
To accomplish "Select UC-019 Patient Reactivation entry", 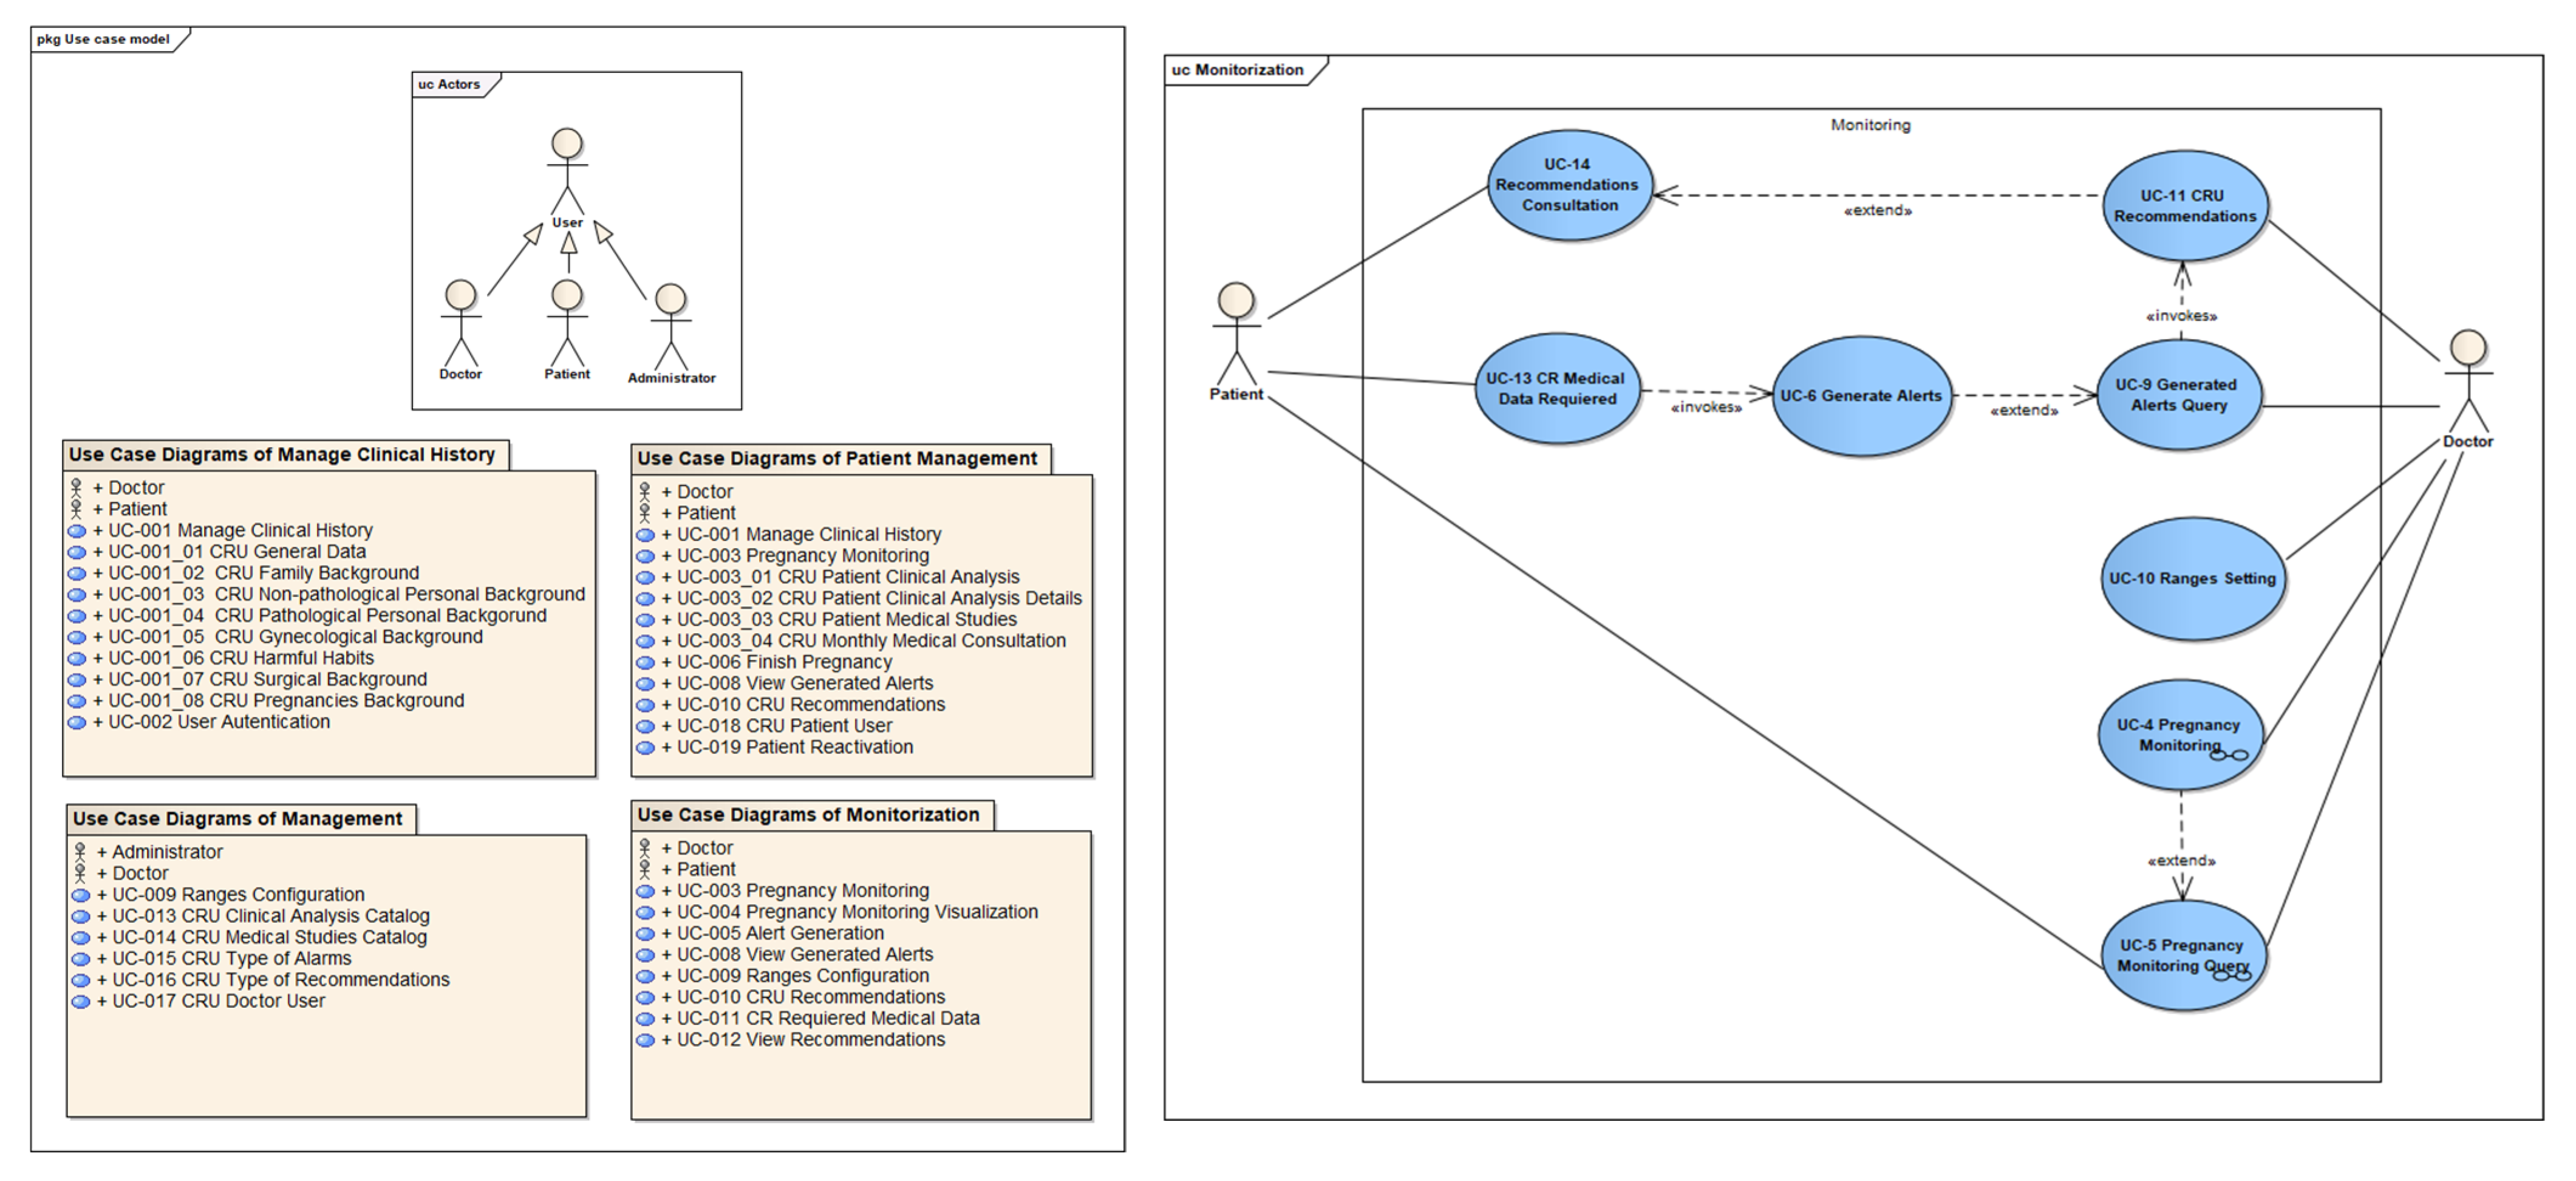I will tap(775, 747).
